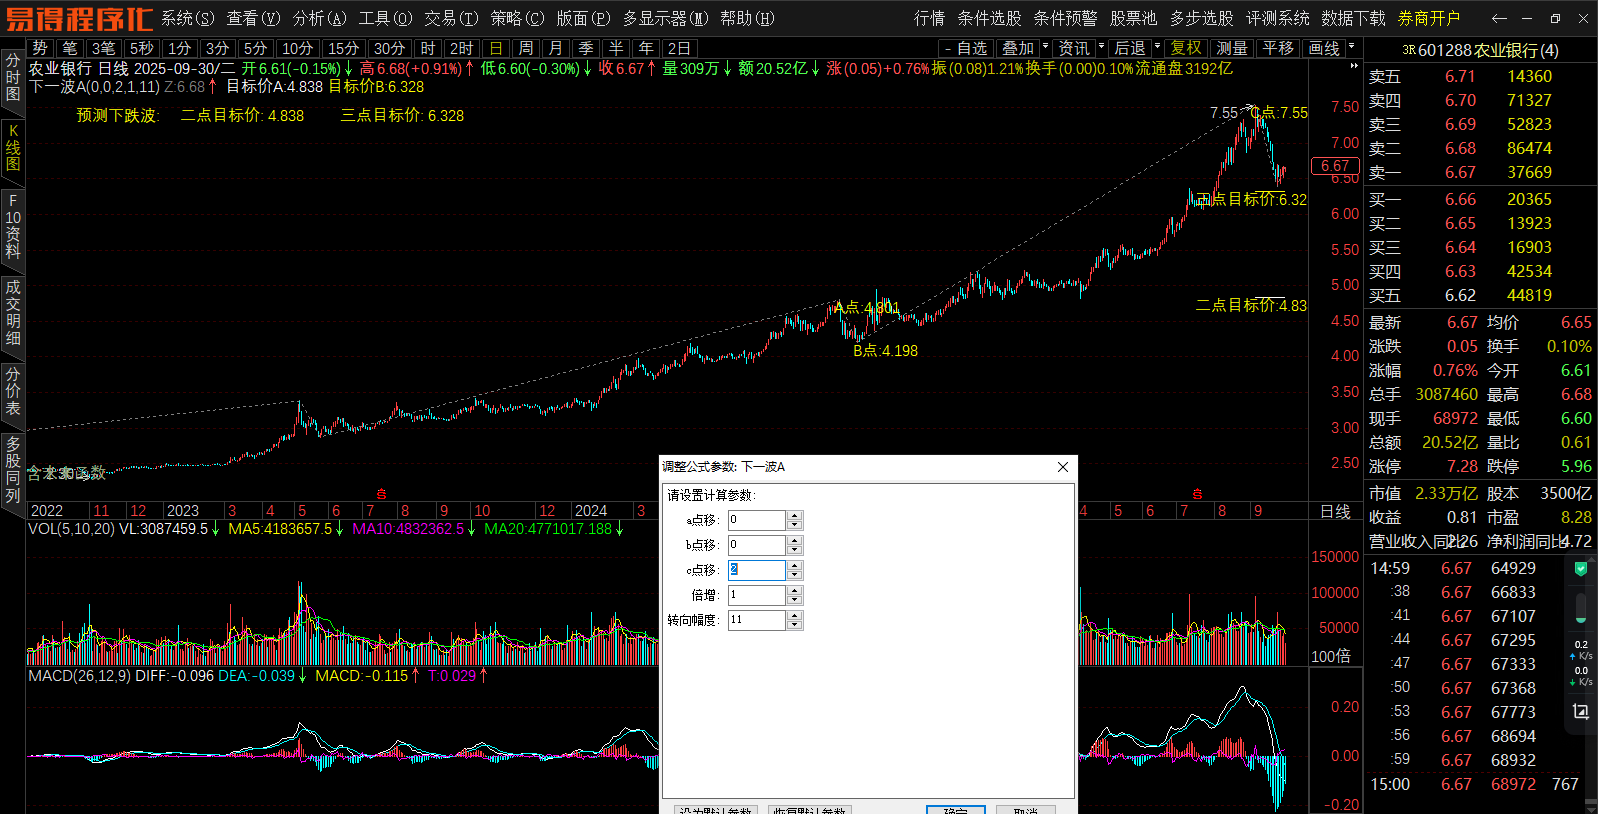
Task: Select the 测量 measure tool
Action: pyautogui.click(x=1232, y=48)
